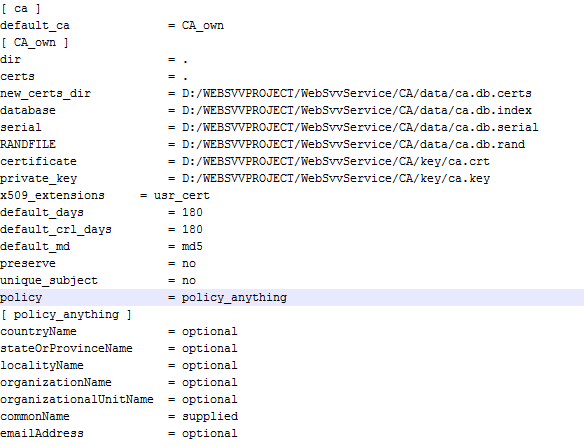Click the 'preserve' key text
584x446 pixels.
click(28, 263)
